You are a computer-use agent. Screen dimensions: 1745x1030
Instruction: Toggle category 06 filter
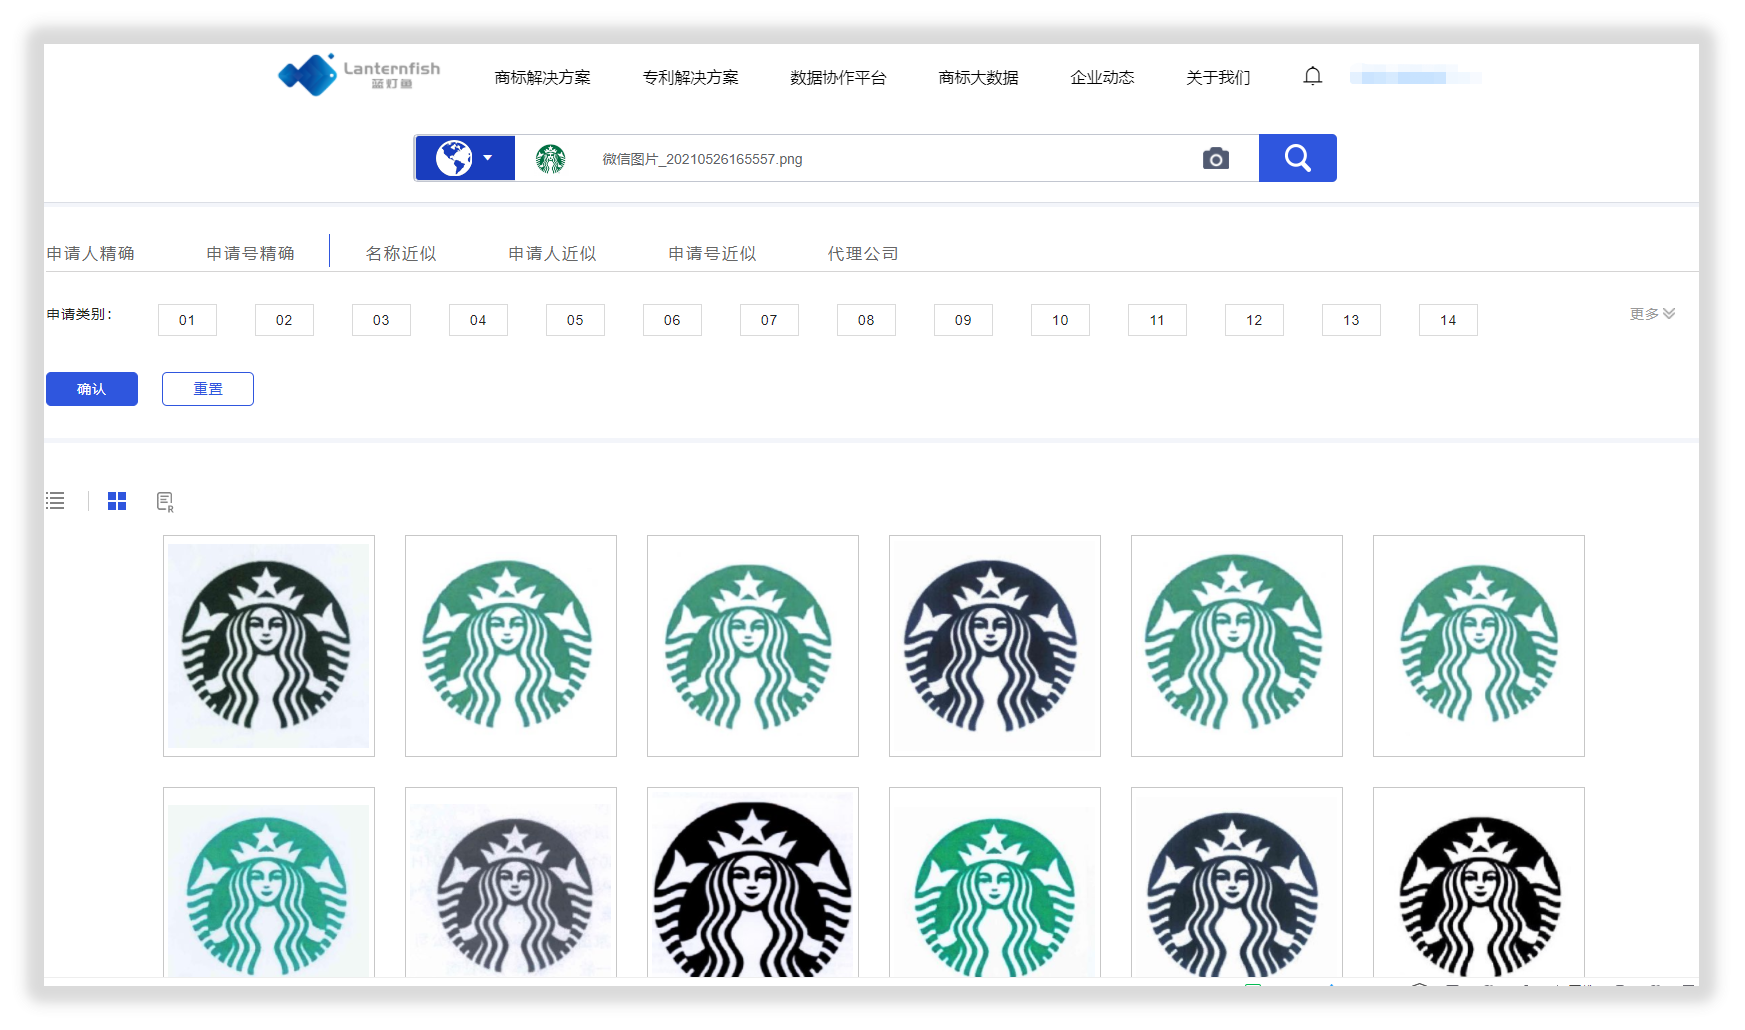click(672, 320)
